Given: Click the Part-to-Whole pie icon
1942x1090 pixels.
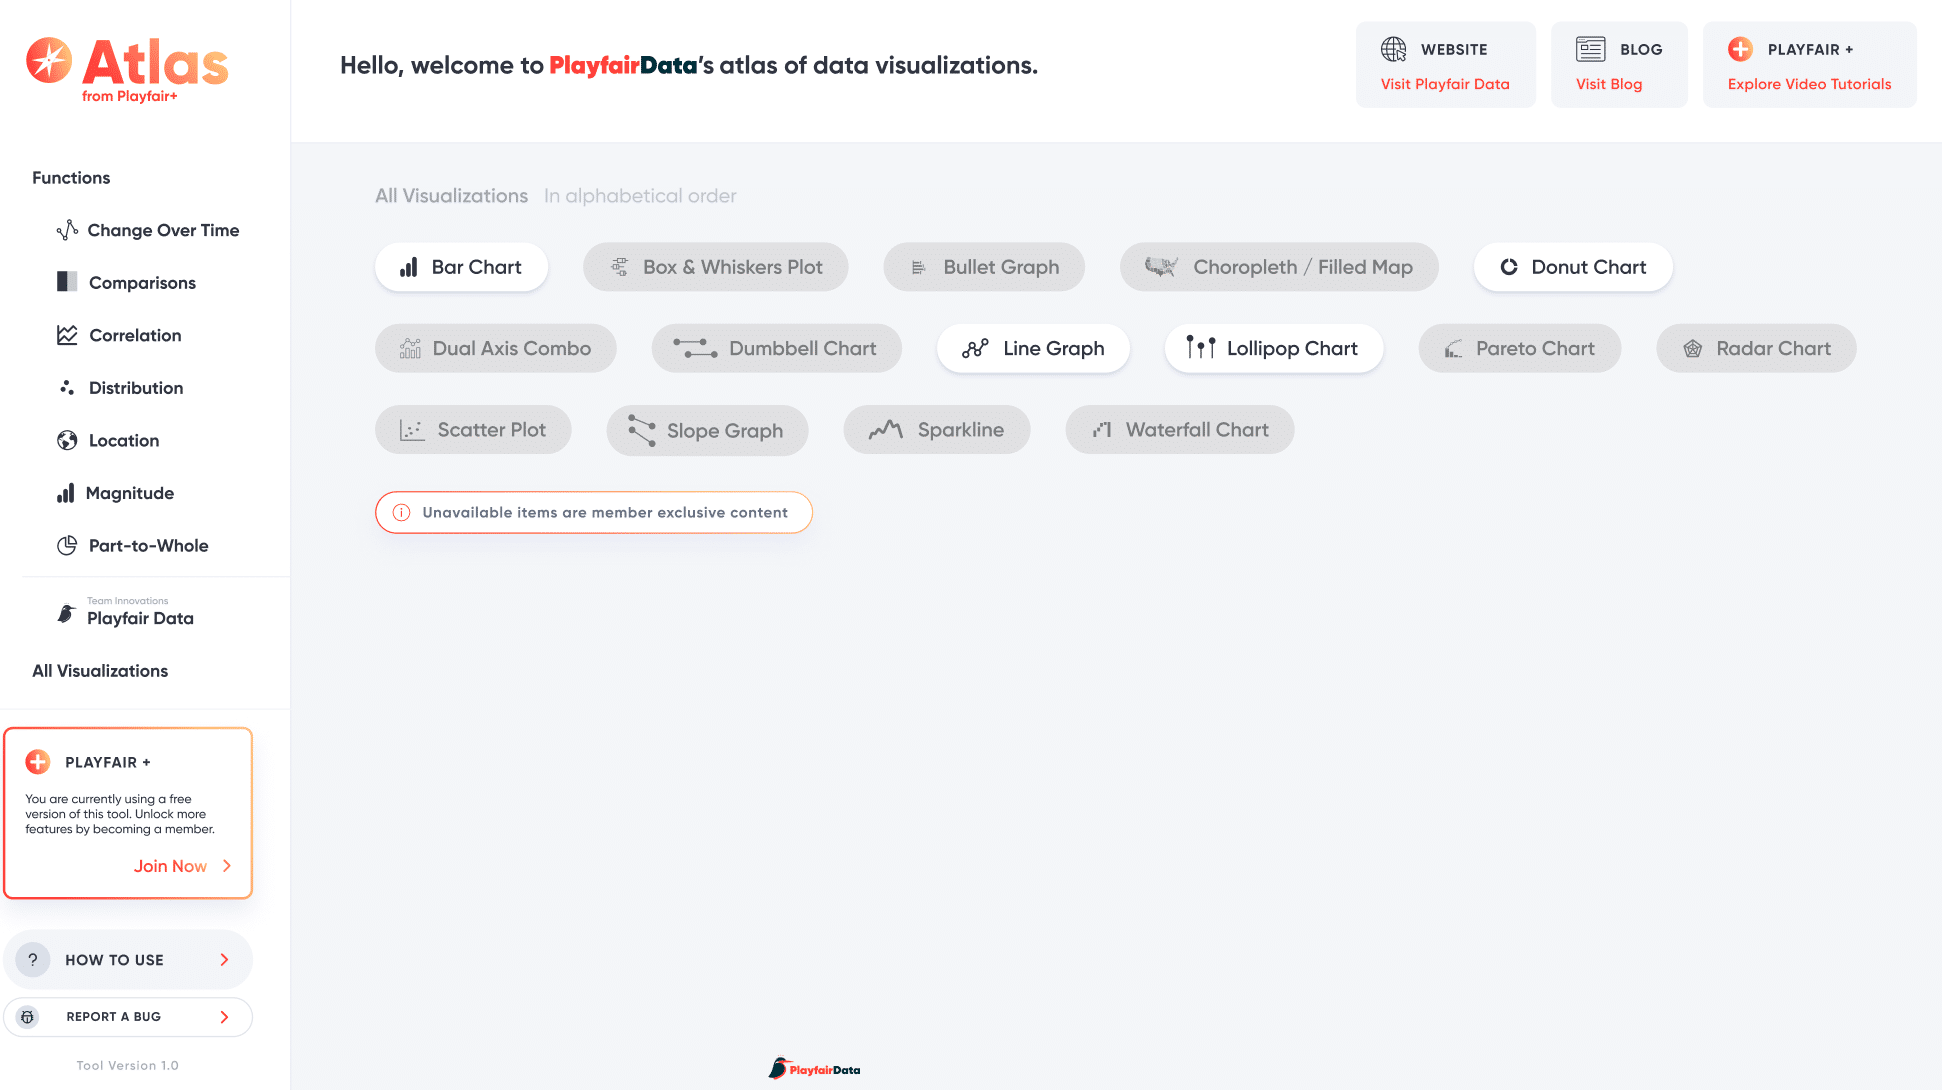Looking at the screenshot, I should coord(67,545).
